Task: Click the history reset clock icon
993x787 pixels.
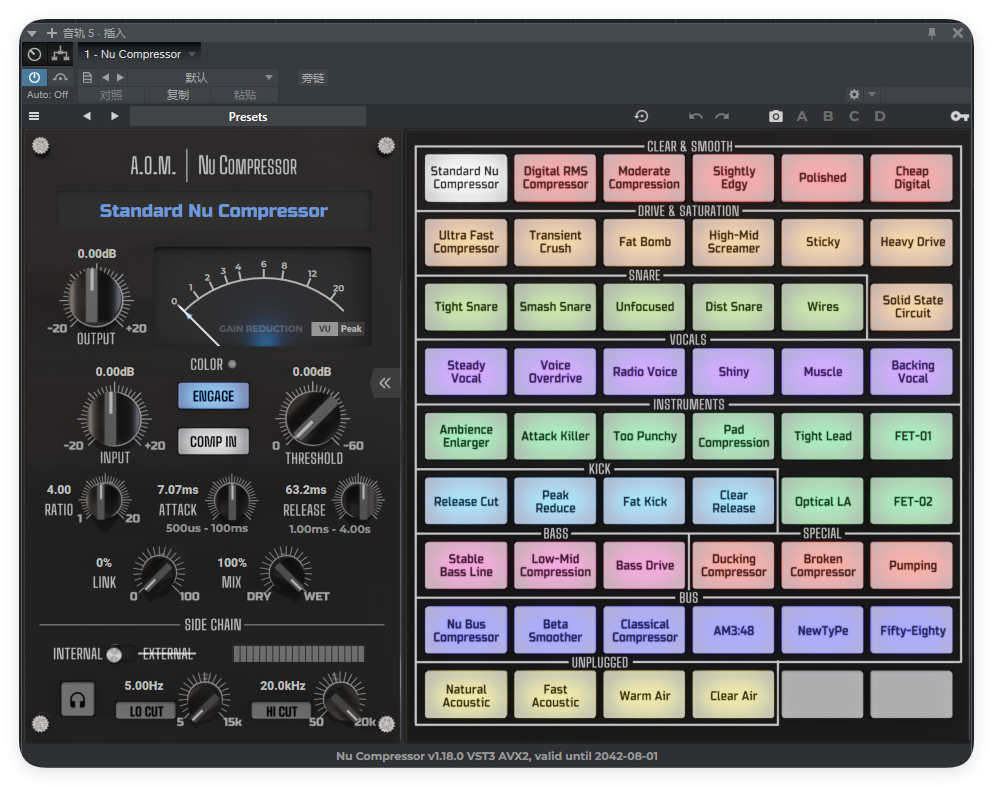Action: (641, 116)
